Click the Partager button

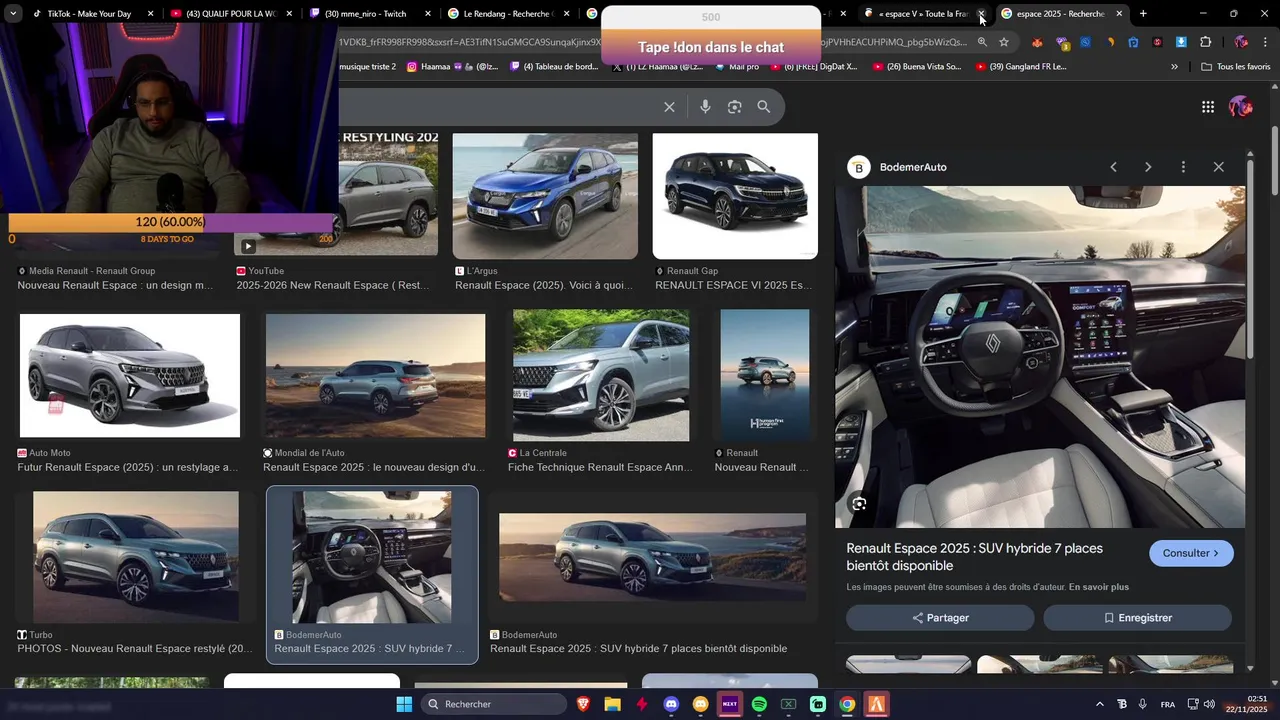[940, 618]
